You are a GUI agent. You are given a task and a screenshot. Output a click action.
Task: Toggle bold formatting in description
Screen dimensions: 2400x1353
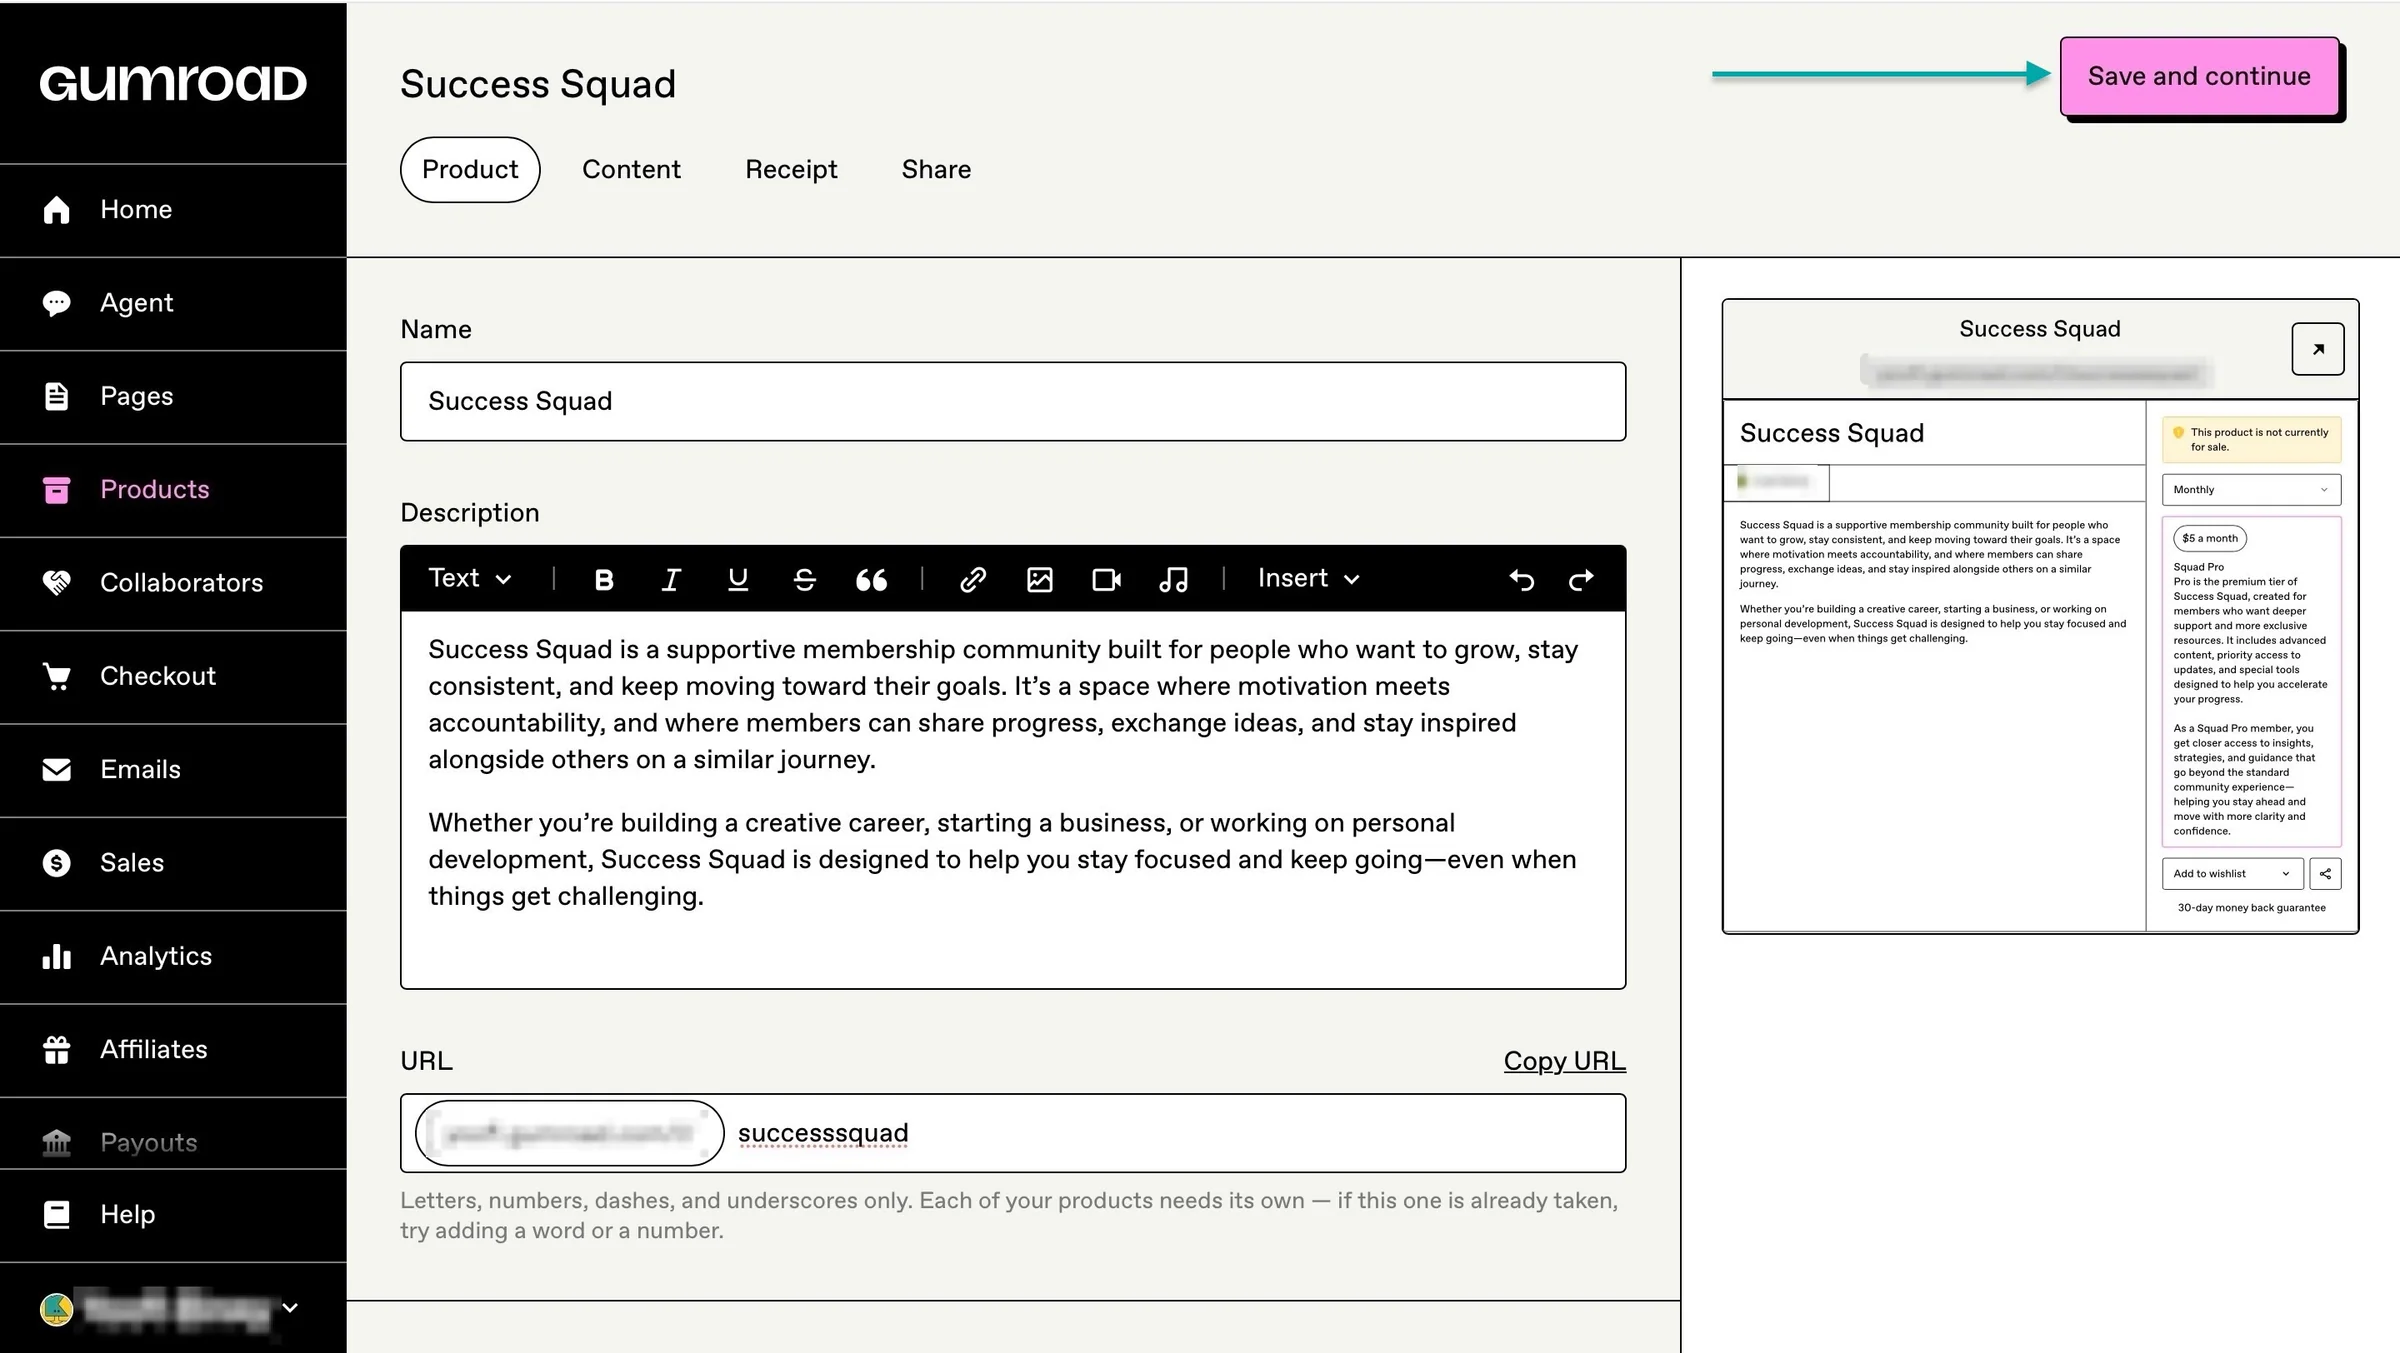pyautogui.click(x=604, y=579)
